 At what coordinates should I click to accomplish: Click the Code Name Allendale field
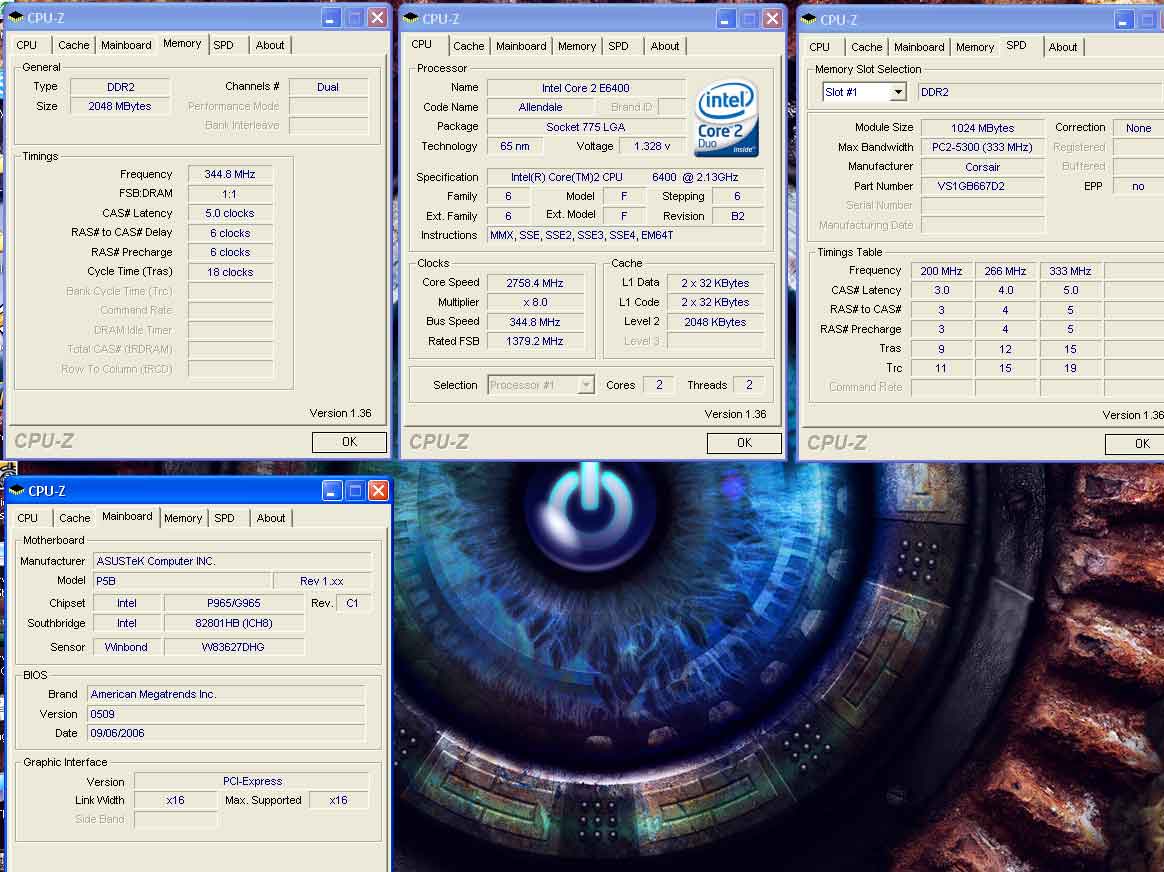540,107
